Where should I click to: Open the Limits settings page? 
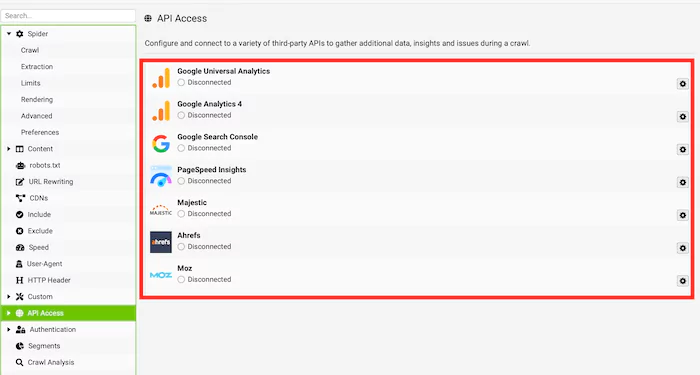[30, 83]
